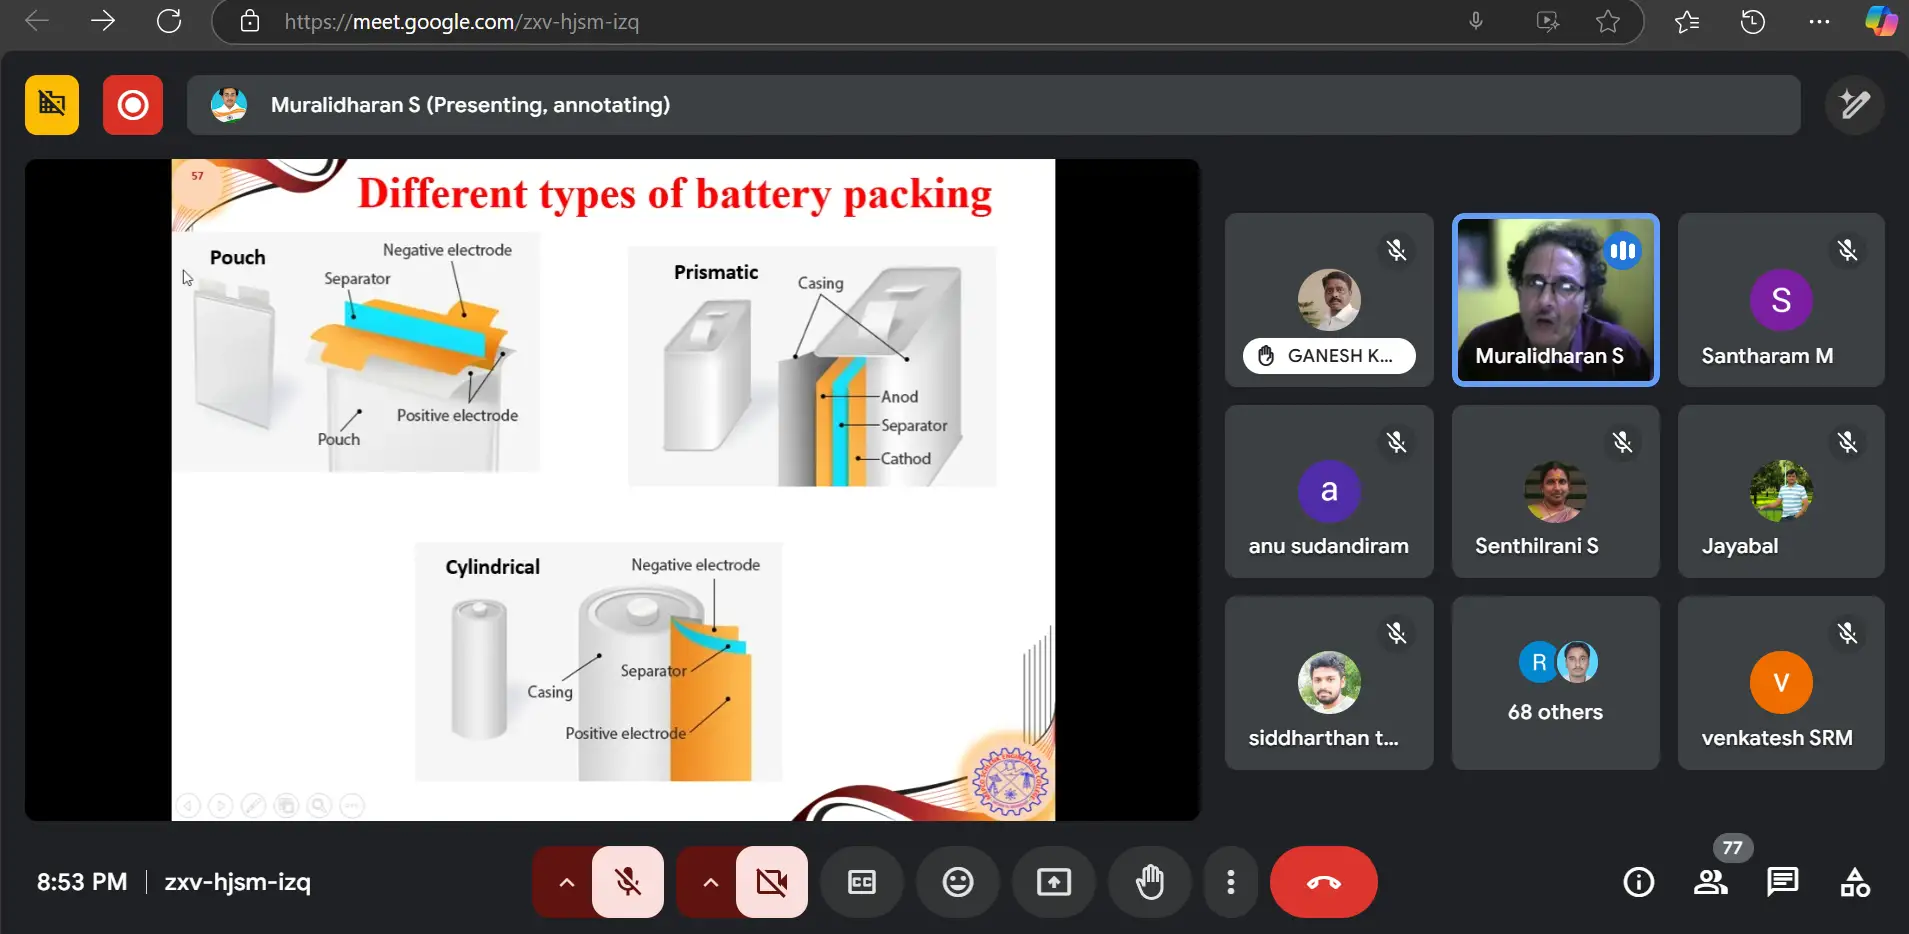The width and height of the screenshot is (1909, 934).
Task: Open the meeting details info icon
Action: tap(1638, 882)
